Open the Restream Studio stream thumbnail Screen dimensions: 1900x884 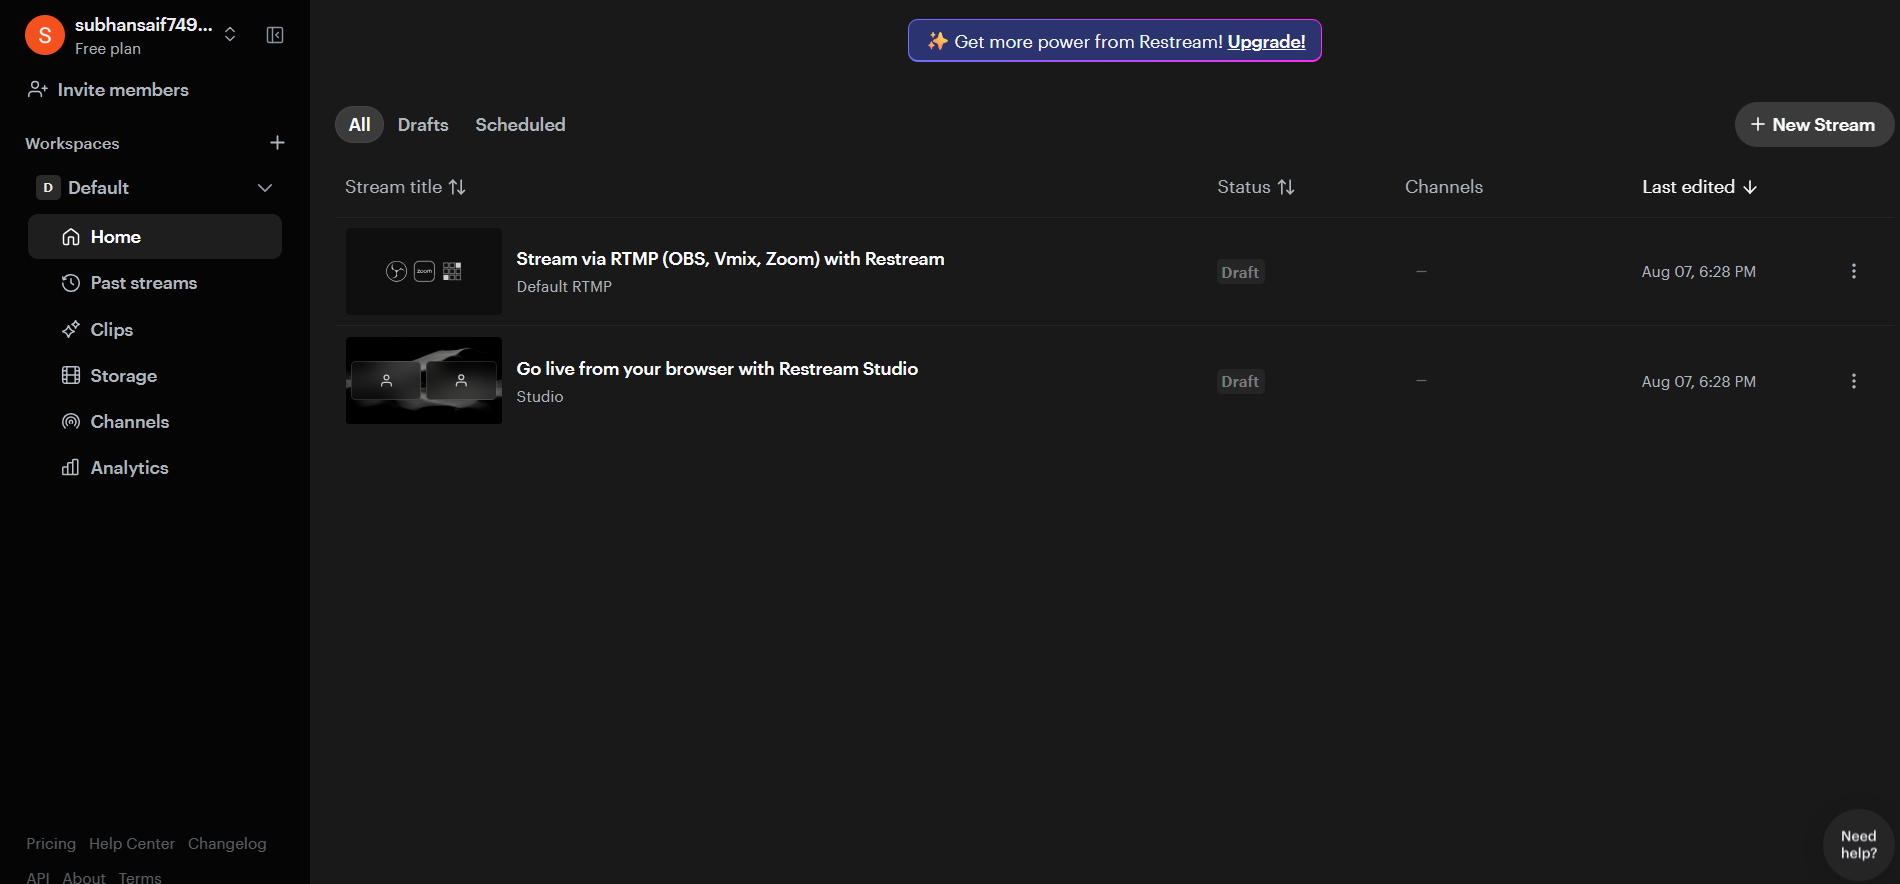(424, 380)
